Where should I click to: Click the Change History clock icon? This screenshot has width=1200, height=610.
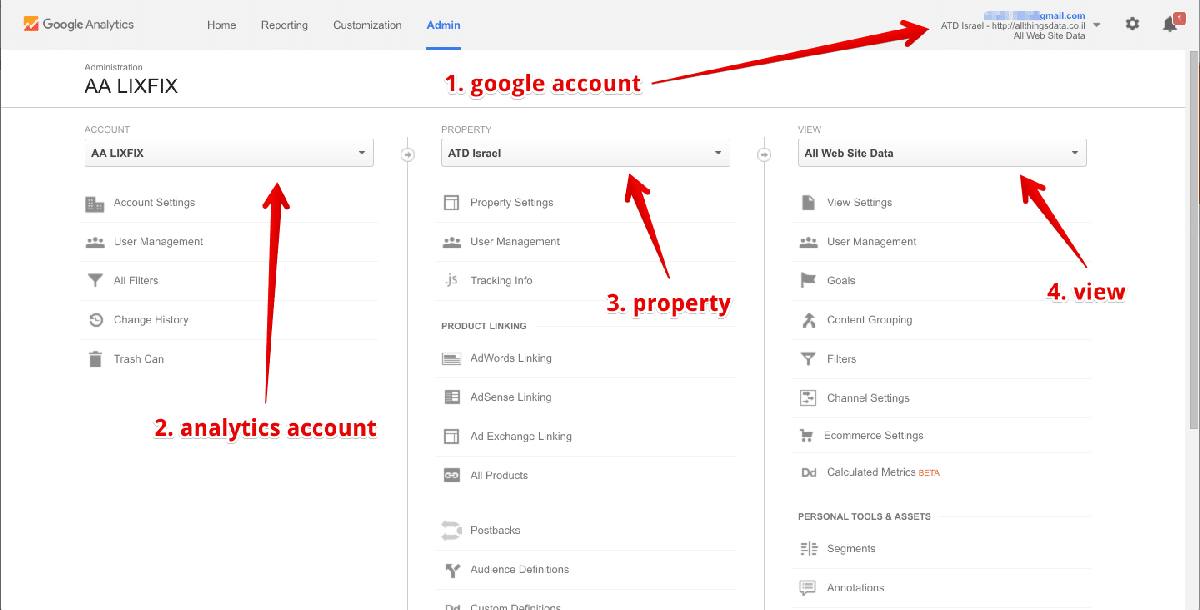95,320
